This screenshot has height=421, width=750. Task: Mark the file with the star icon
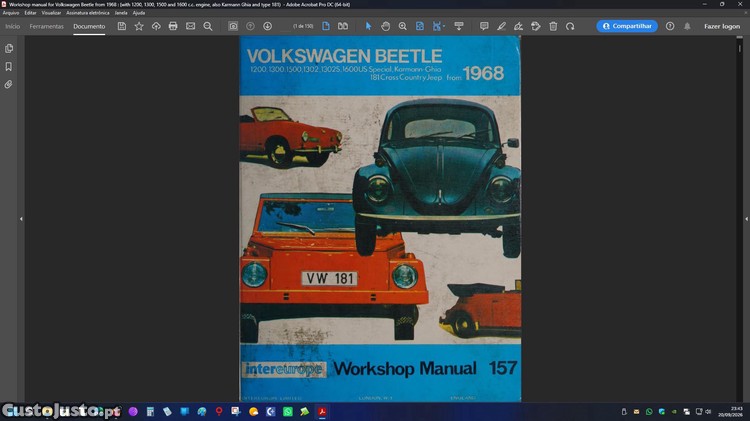tap(139, 26)
